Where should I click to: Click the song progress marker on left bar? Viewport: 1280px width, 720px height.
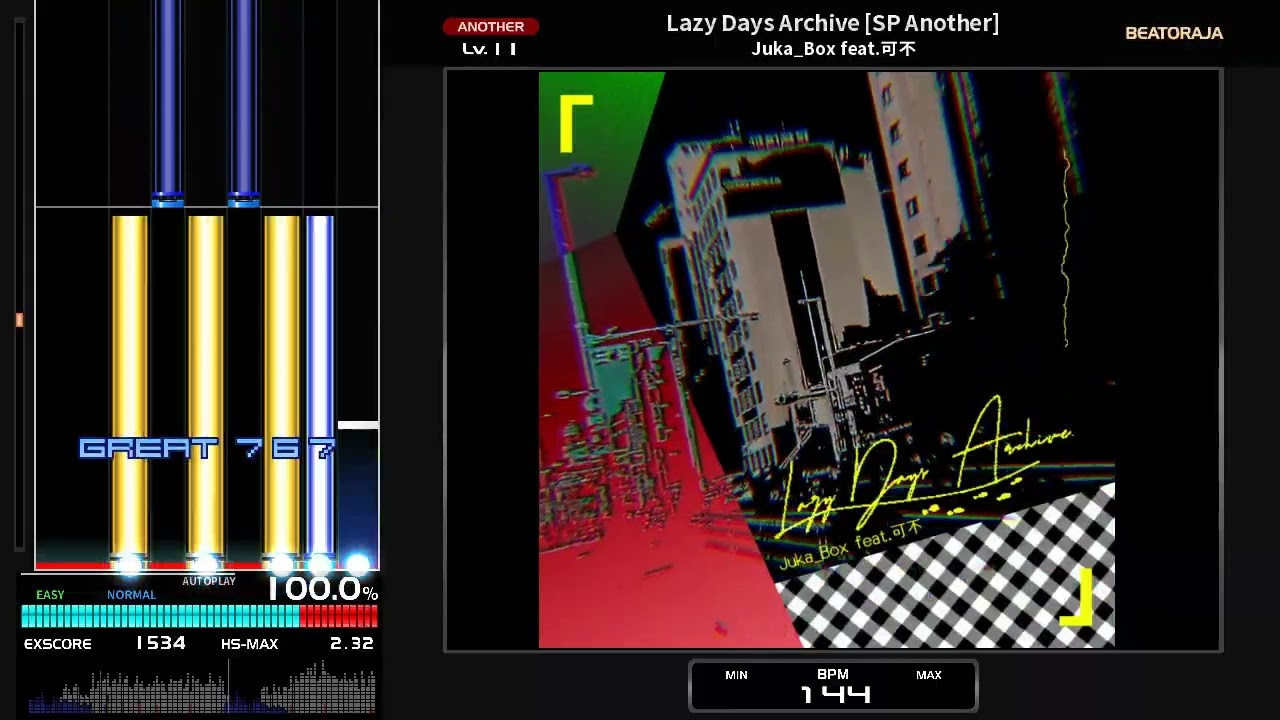click(19, 320)
